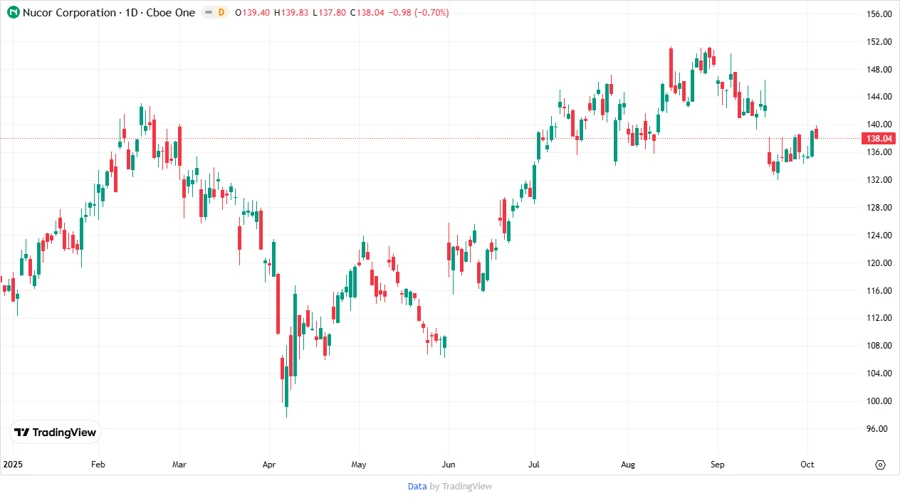Click the Sep label on time axis
Image resolution: width=900 pixels, height=498 pixels.
click(717, 465)
